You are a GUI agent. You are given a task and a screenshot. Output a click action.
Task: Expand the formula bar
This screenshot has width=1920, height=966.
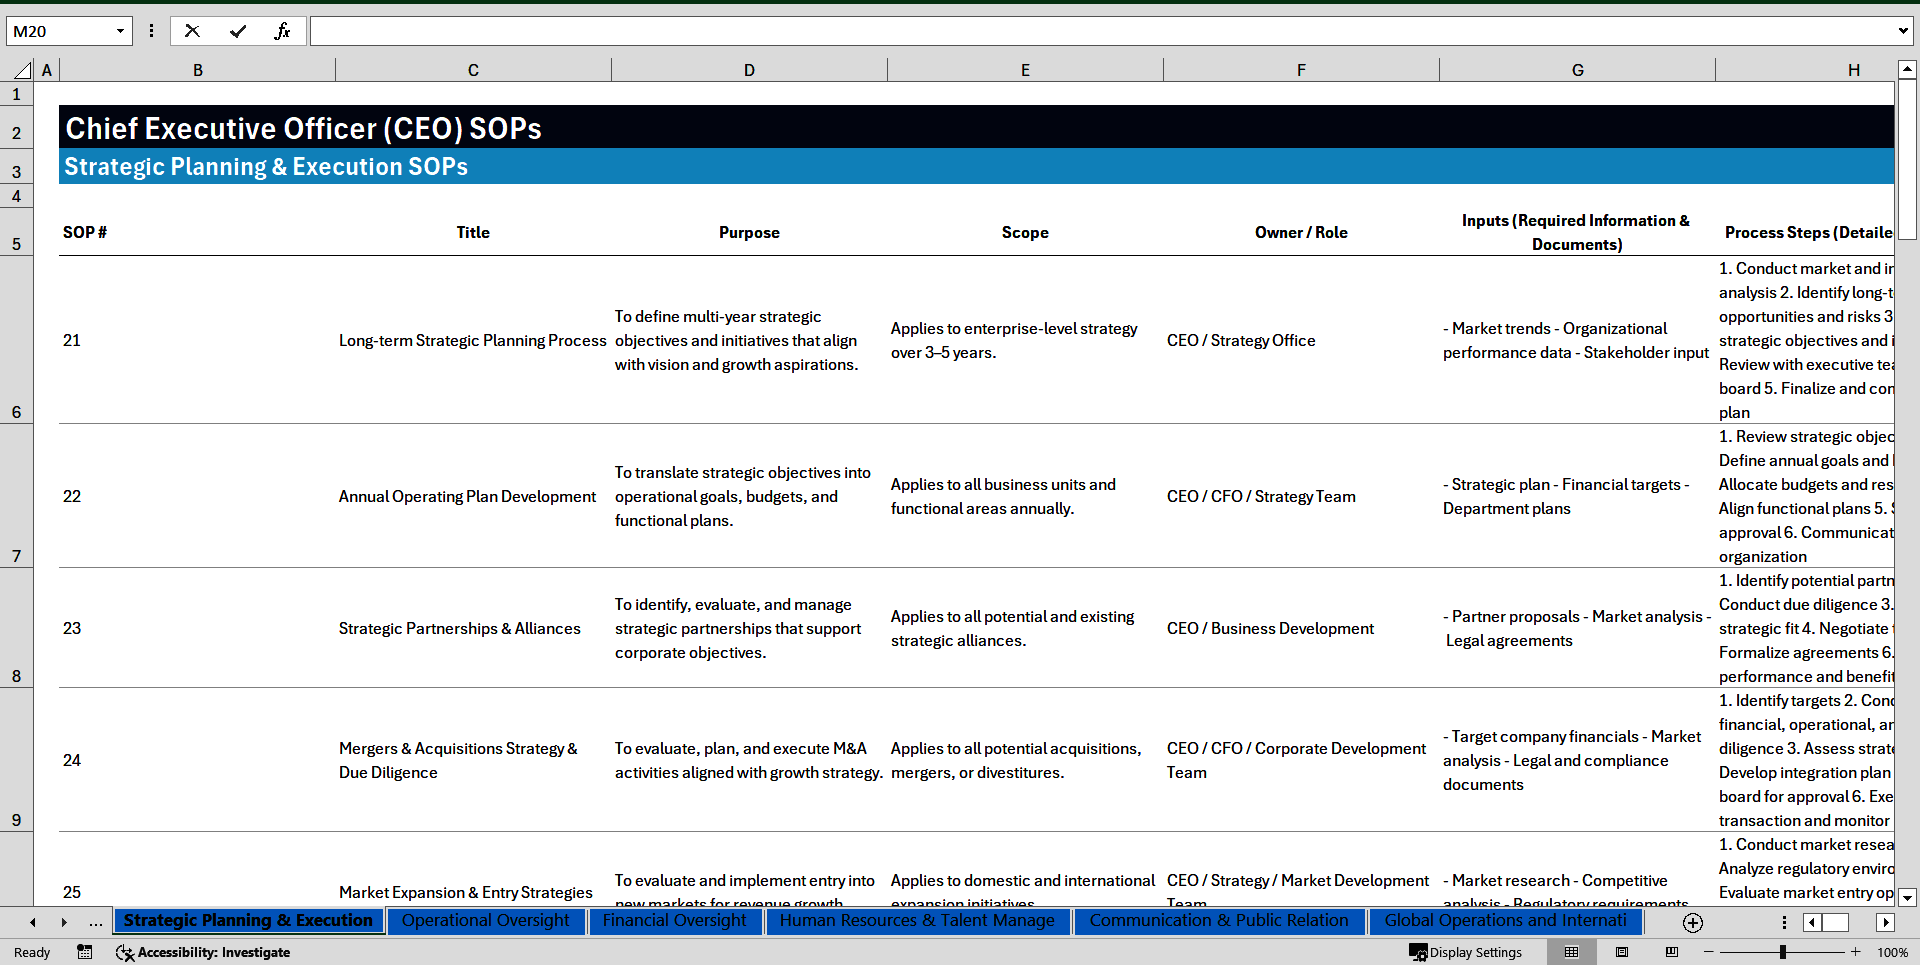coord(1902,31)
